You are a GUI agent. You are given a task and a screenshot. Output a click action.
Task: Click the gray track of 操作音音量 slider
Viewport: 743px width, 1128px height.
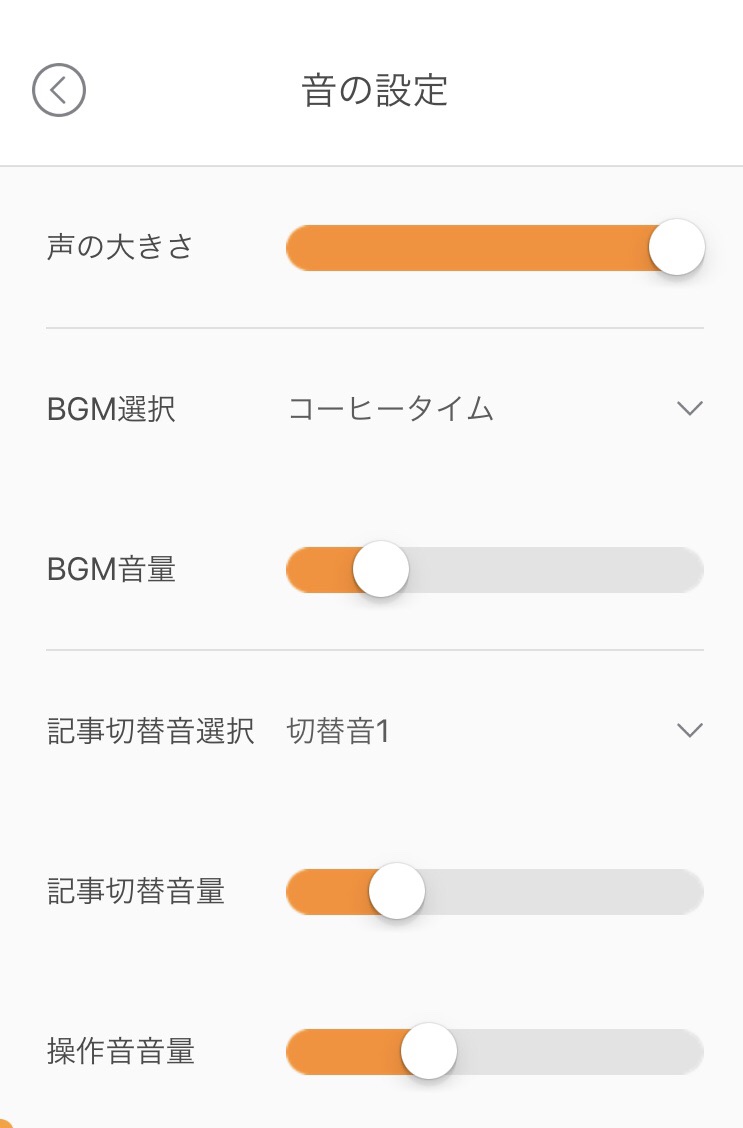(x=580, y=1052)
